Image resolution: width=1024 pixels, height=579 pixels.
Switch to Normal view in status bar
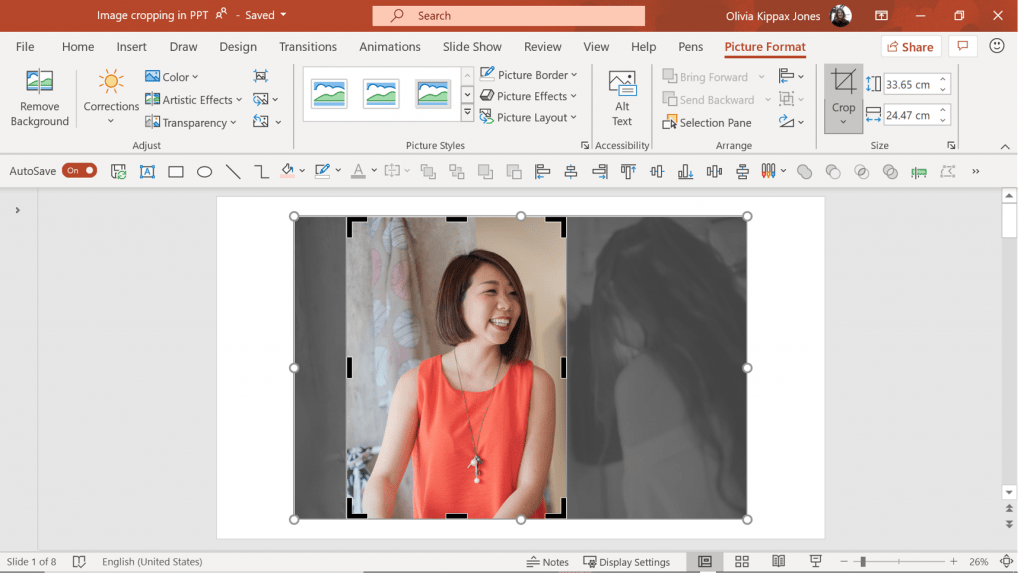[705, 561]
